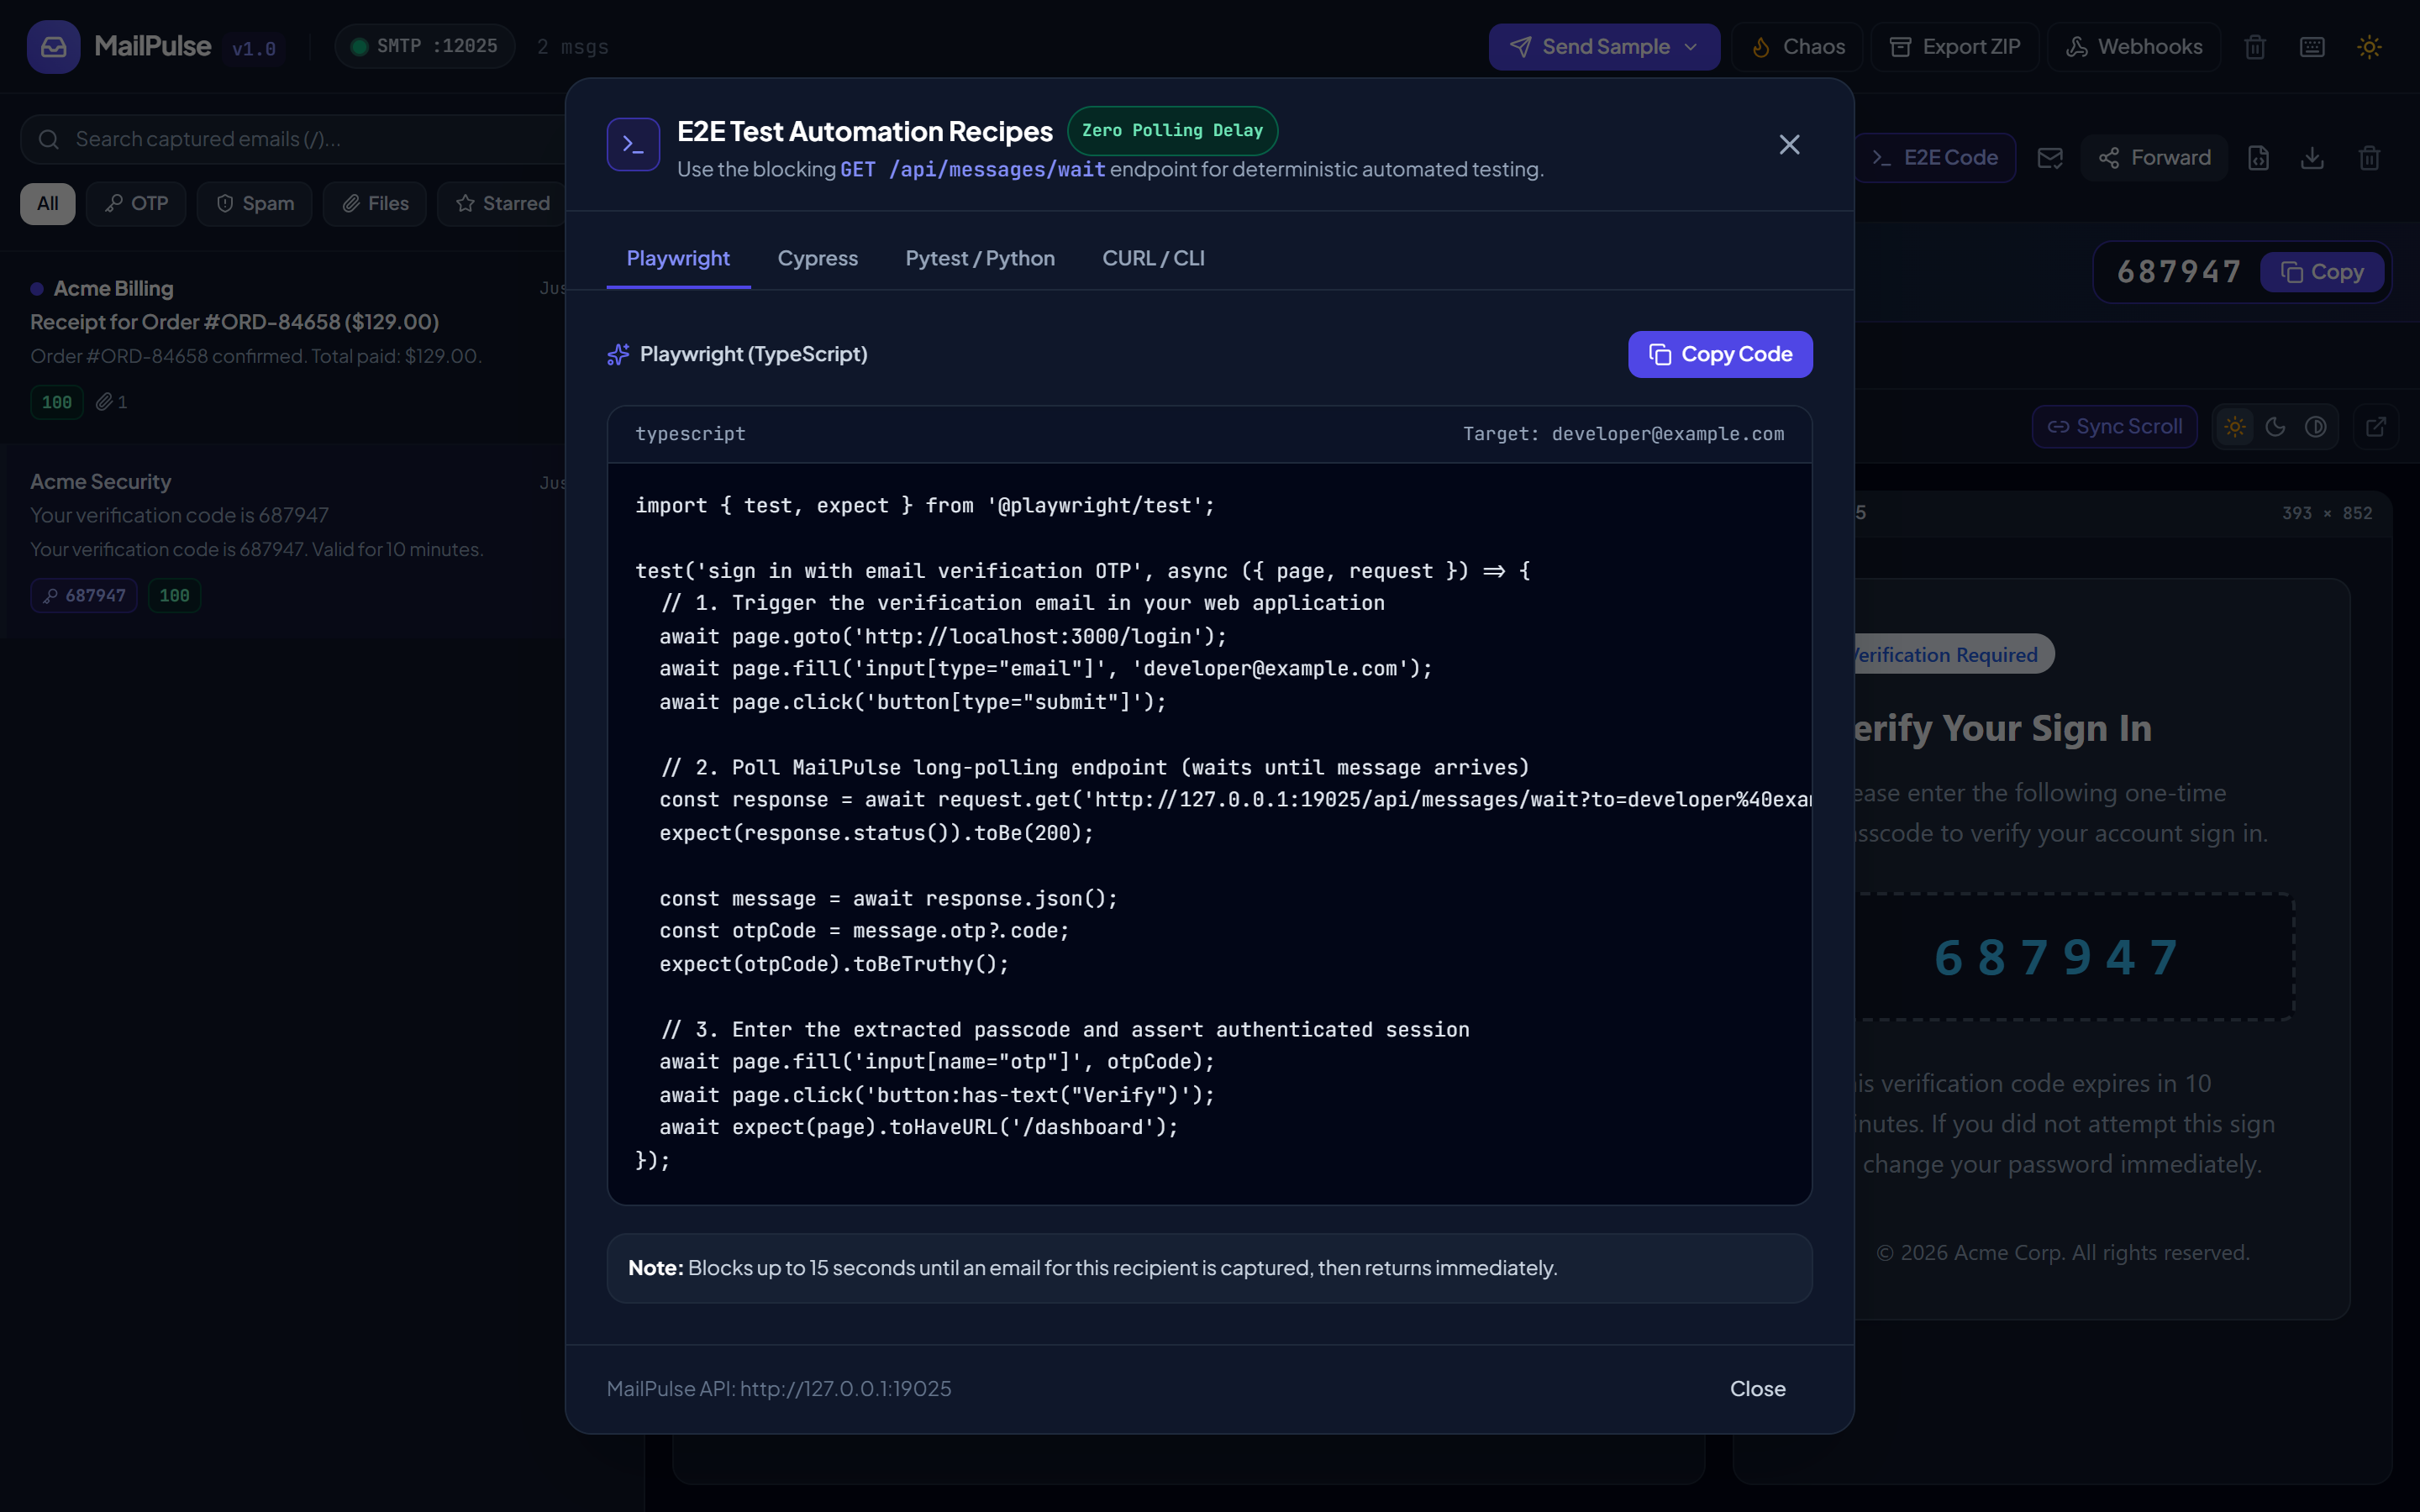Download the email using the download icon
Screen dimensions: 2420x1512
coord(2312,158)
